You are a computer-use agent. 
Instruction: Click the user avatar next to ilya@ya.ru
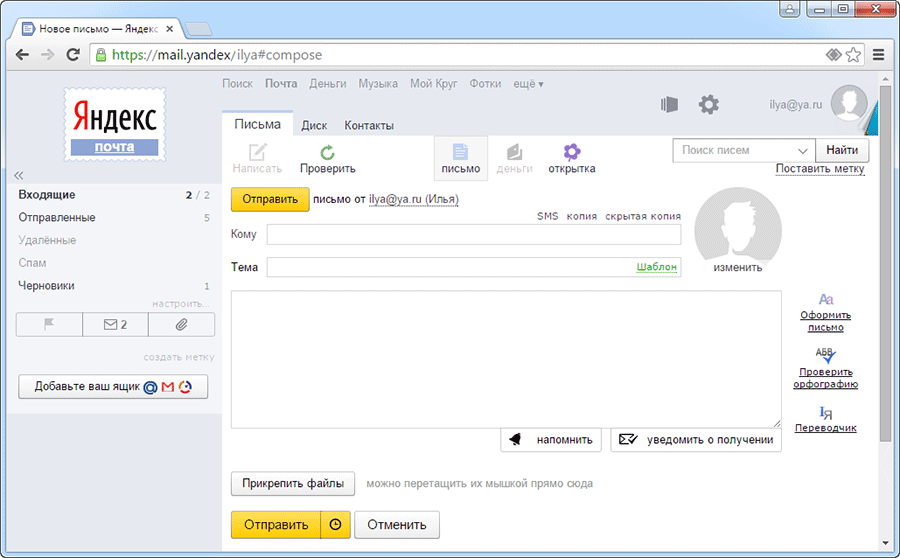(x=849, y=103)
